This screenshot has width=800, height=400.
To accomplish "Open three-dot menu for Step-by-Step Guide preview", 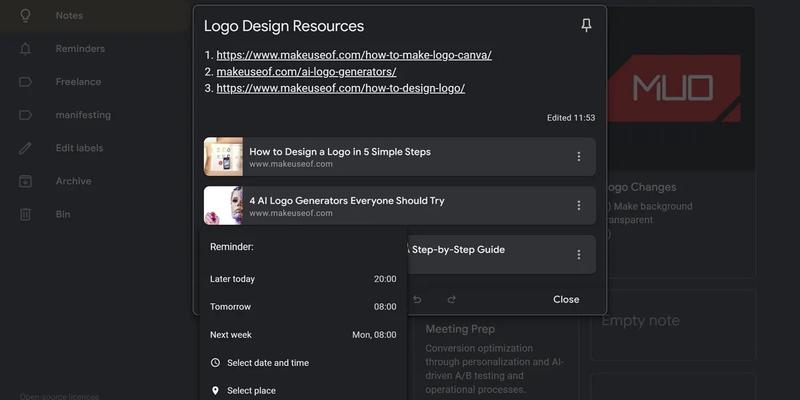I will point(578,254).
